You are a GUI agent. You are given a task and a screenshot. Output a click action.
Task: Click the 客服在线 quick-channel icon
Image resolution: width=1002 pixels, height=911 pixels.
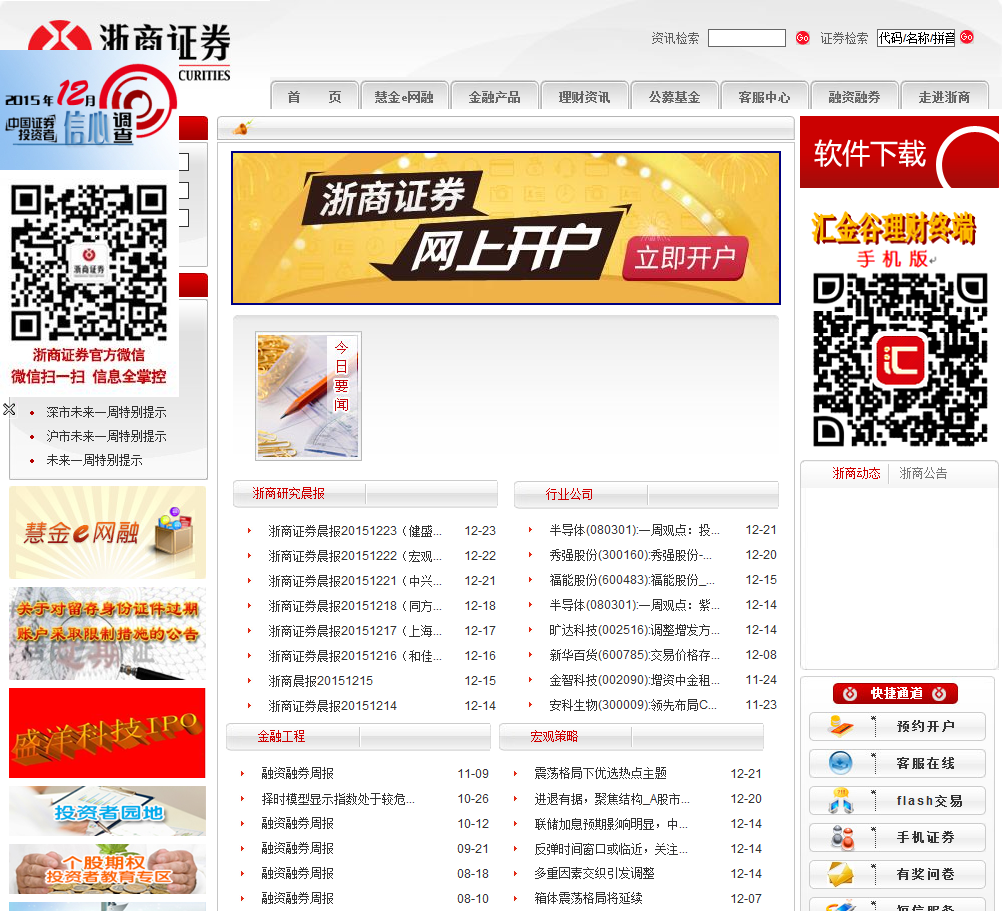[841, 763]
